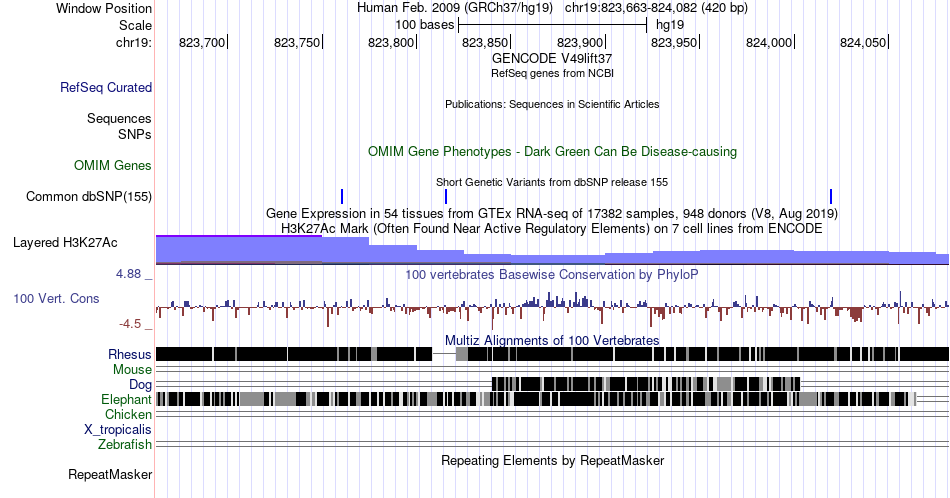Viewport: 950px width, 498px height.
Task: Click the -4.5 PhyloP lower axis value
Action: click(130, 324)
